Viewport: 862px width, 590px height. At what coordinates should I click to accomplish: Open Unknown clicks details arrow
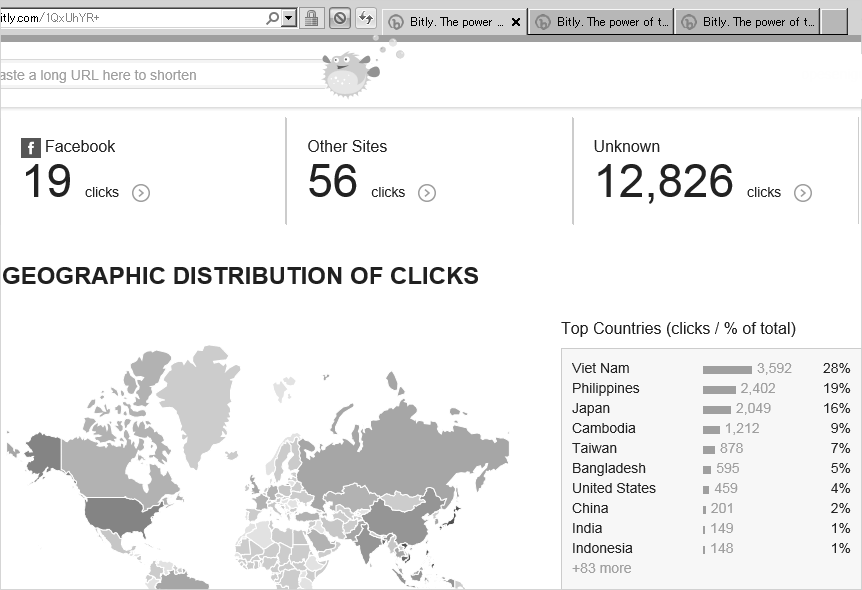(803, 193)
